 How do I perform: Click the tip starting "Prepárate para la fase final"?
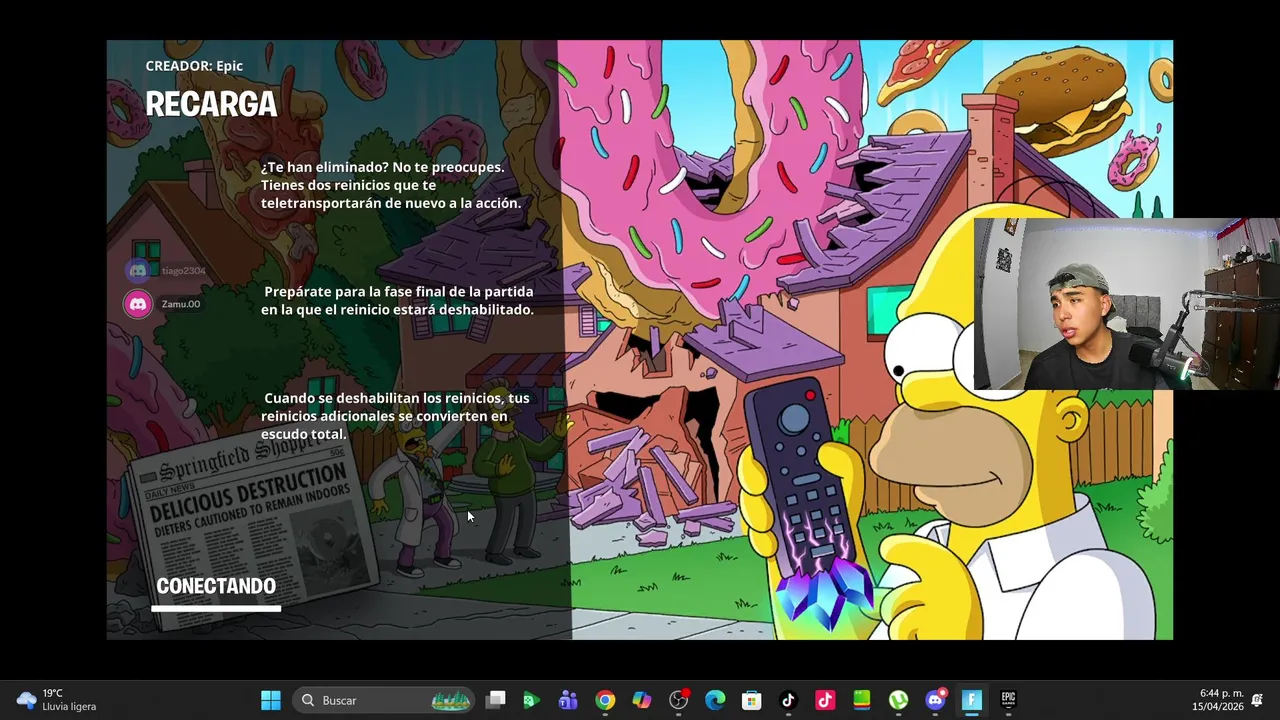398,300
